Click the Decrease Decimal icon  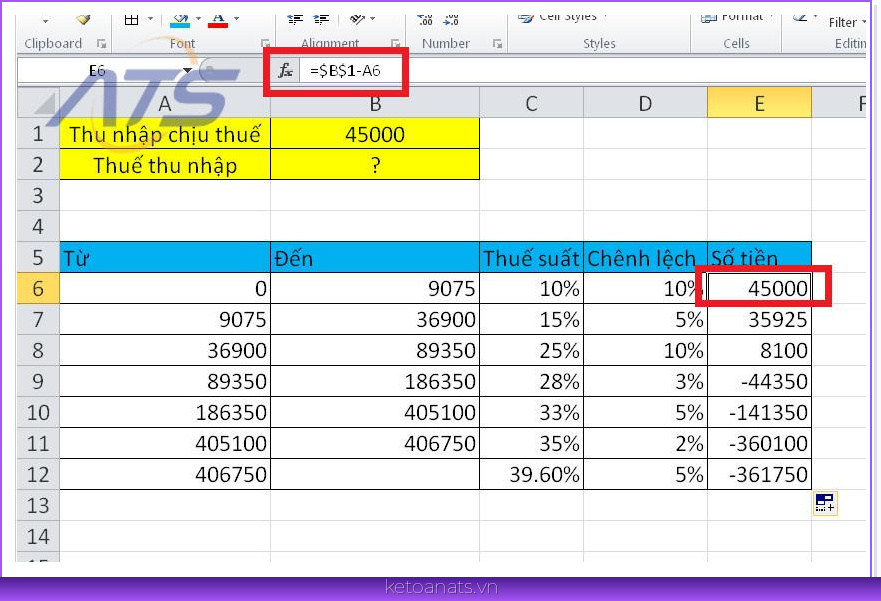pyautogui.click(x=451, y=20)
